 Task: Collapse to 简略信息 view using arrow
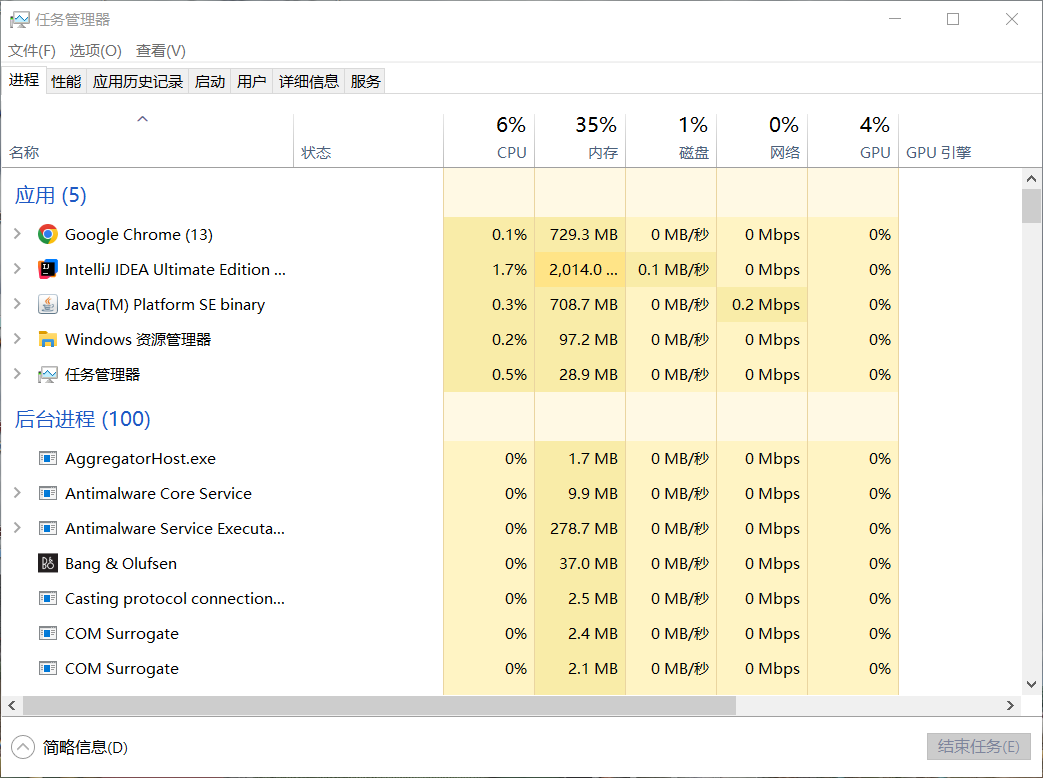(22, 747)
